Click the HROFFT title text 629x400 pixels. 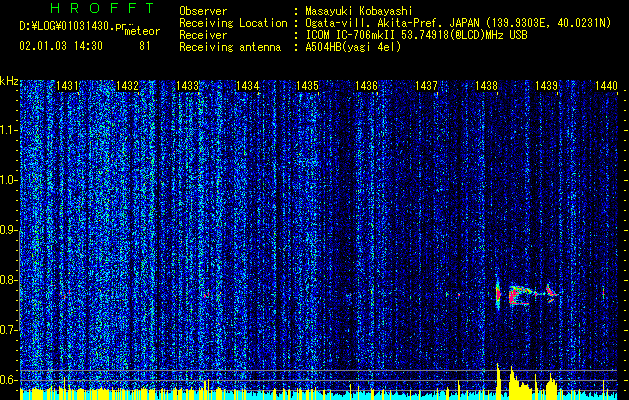coord(102,8)
